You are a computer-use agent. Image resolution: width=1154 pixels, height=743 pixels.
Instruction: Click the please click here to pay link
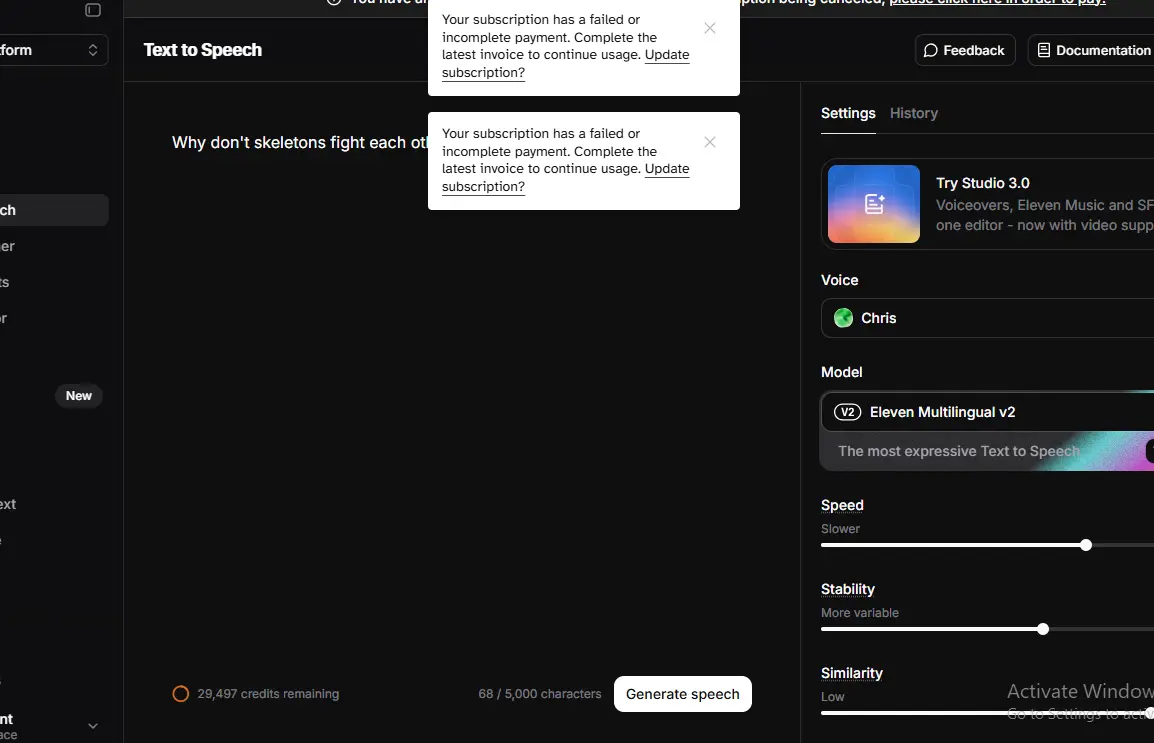[x=997, y=2]
